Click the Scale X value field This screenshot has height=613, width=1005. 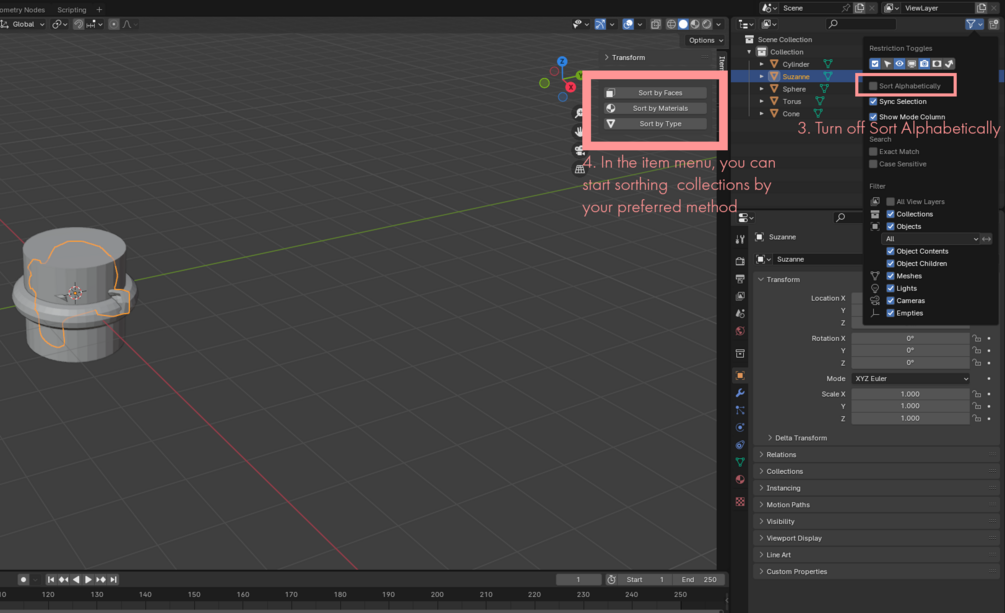pos(910,394)
